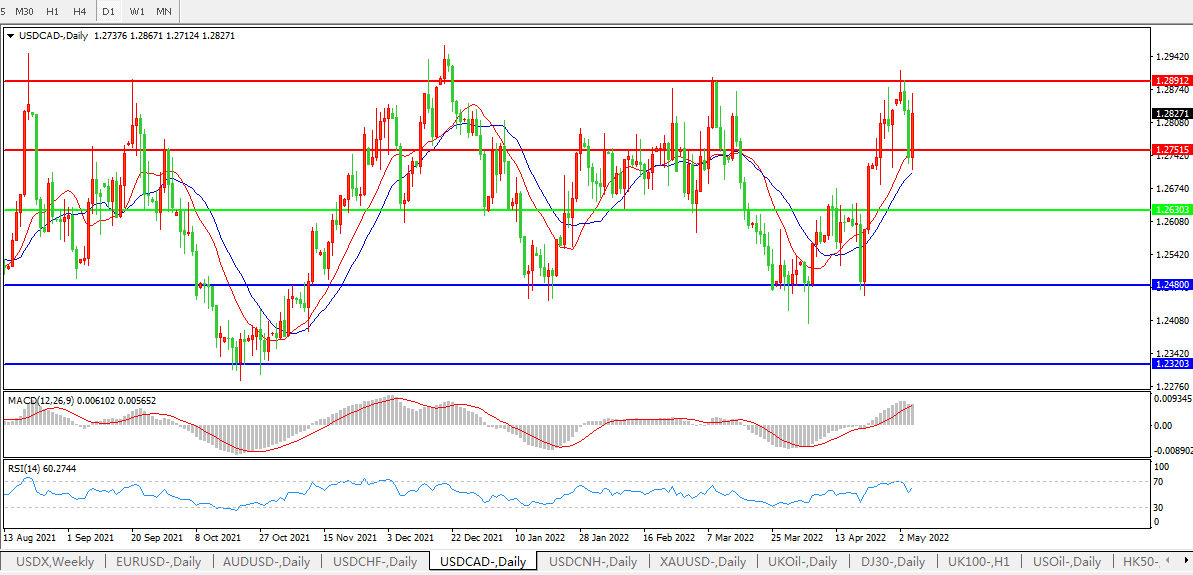Viewport: 1193px width, 575px height.
Task: Switch chart to the M30 timeframe
Action: 25,11
